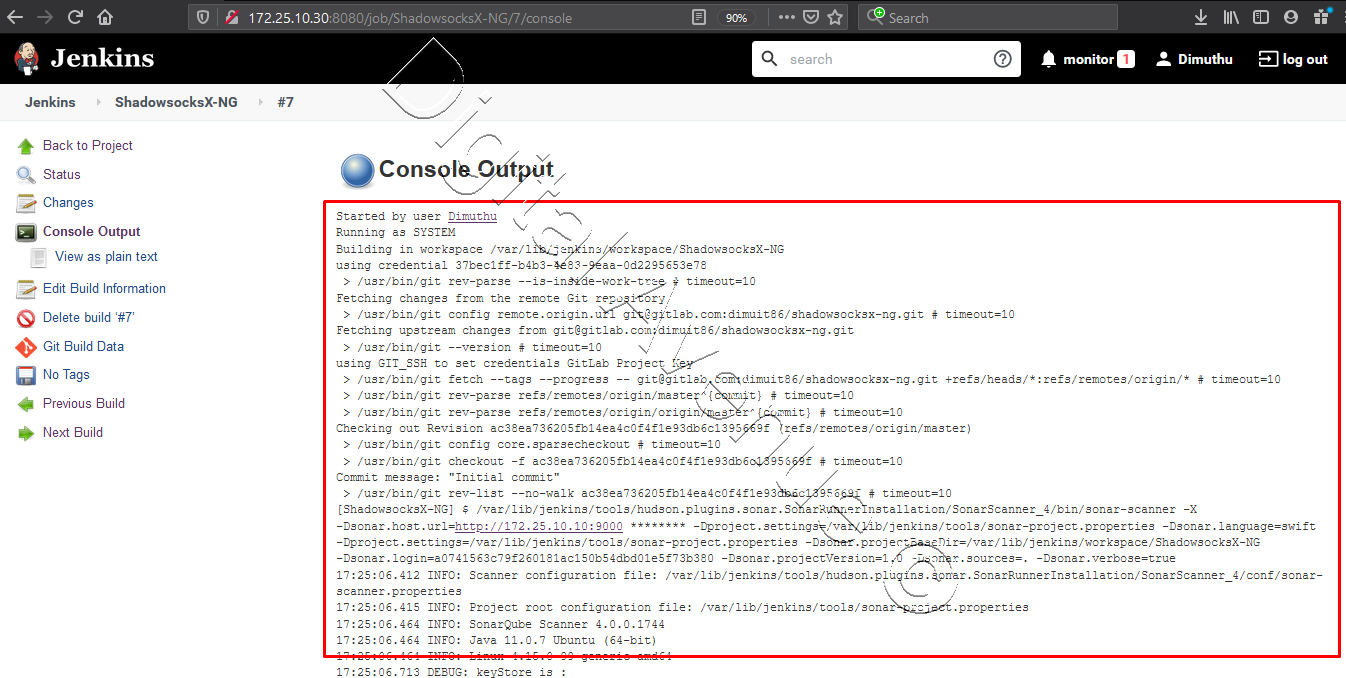Select the Status magnifier icon
Image resolution: width=1346 pixels, height=678 pixels.
(x=25, y=174)
